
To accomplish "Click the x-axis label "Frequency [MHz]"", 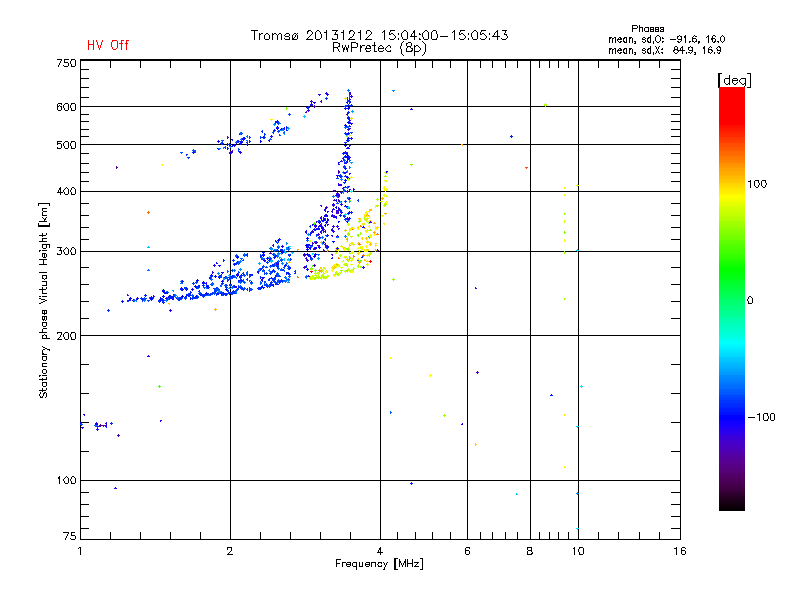I will click(x=379, y=564).
